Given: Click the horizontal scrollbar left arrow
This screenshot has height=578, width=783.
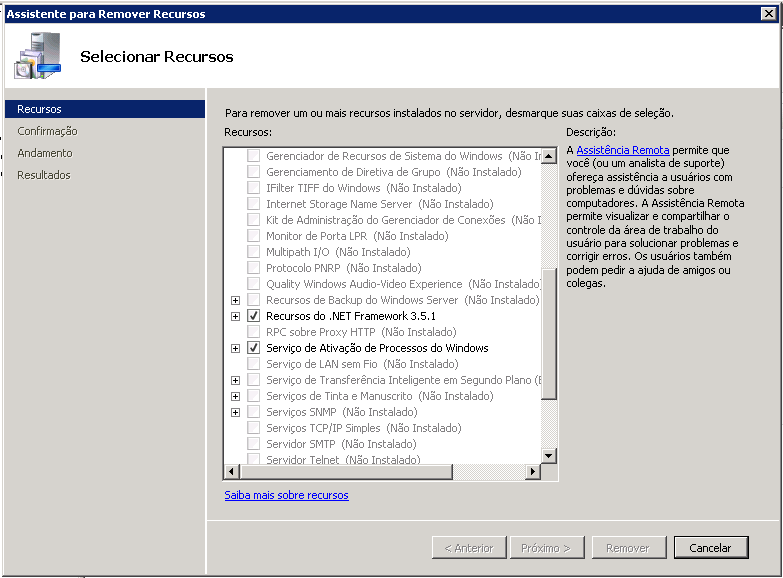Looking at the screenshot, I should pos(231,471).
